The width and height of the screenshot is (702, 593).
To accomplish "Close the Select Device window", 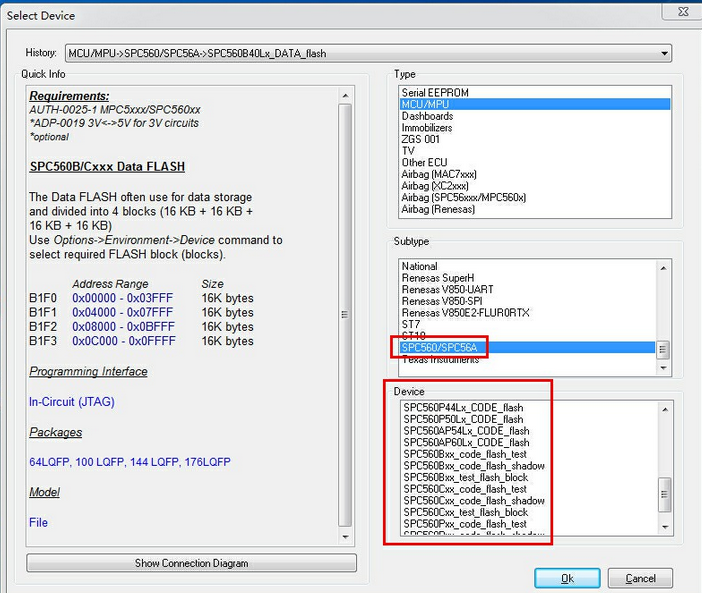I will click(x=683, y=12).
